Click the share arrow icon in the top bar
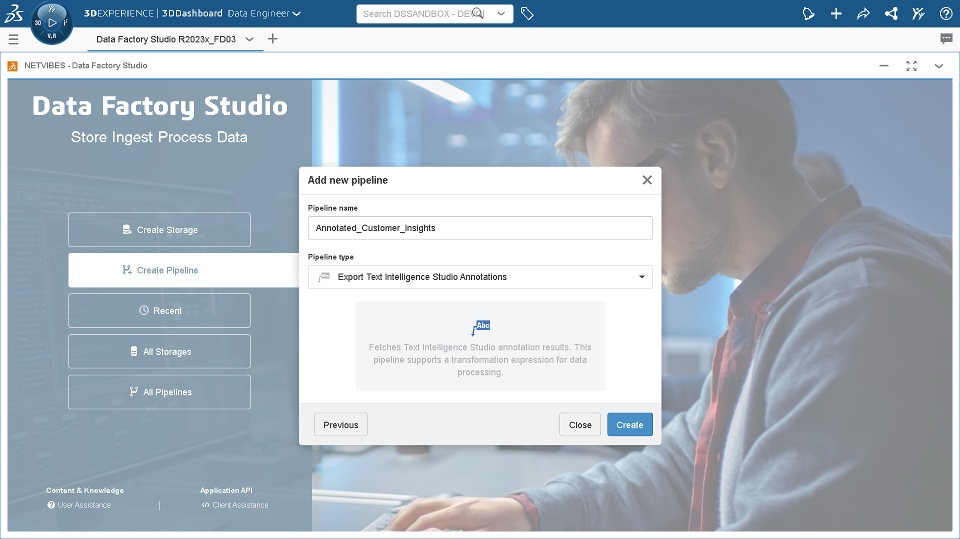Image resolution: width=960 pixels, height=539 pixels. click(x=863, y=13)
